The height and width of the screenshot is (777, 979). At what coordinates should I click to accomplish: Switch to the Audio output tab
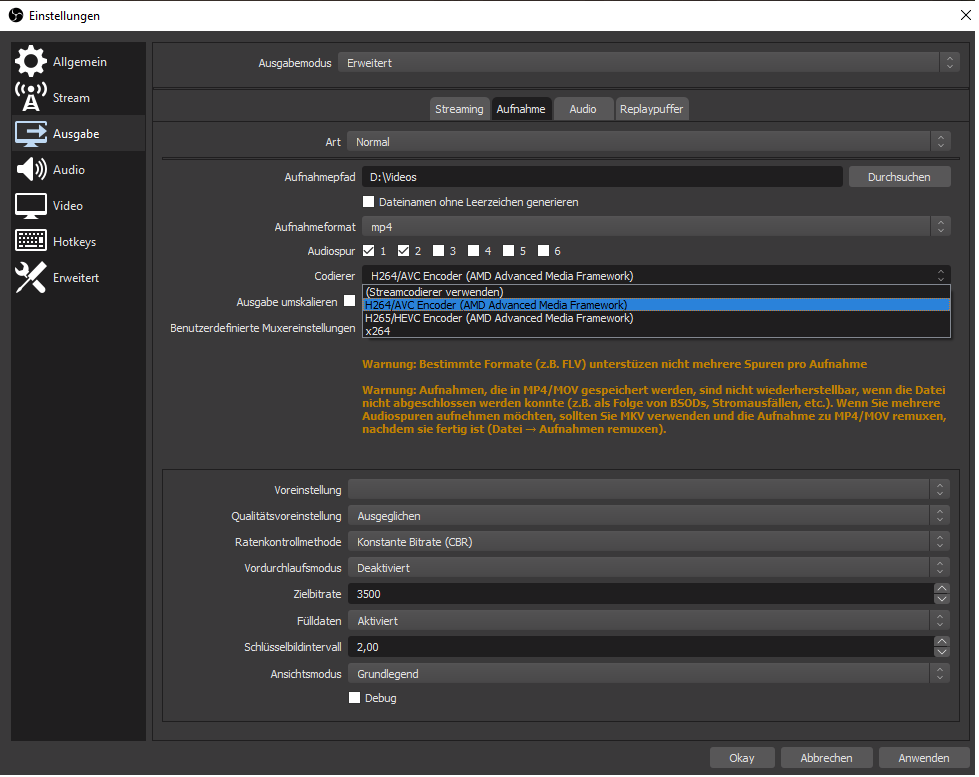583,109
